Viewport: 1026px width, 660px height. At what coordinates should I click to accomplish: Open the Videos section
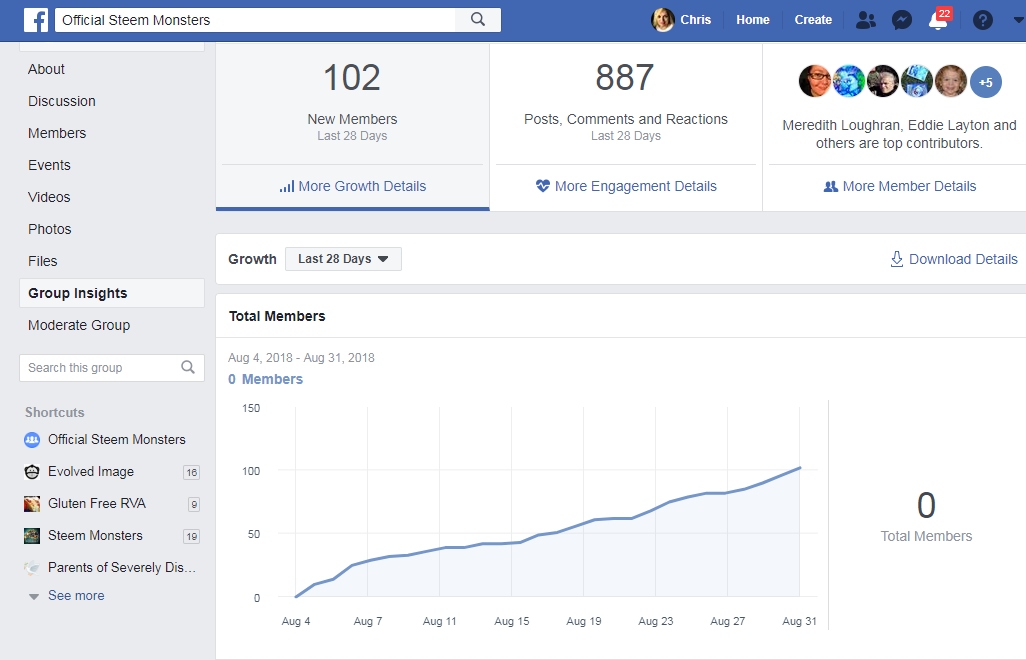[49, 198]
